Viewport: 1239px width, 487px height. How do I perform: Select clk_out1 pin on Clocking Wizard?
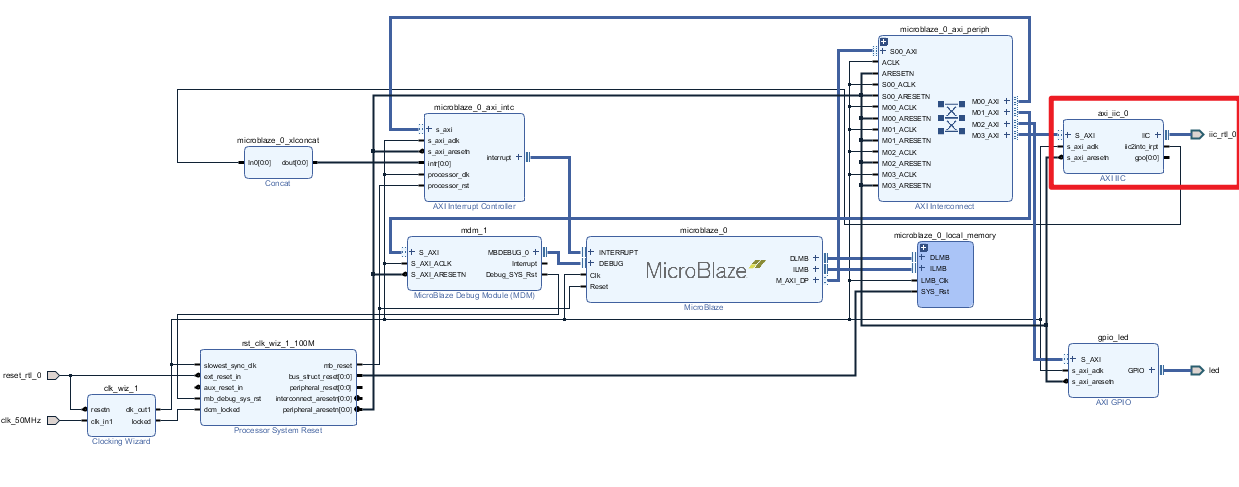coord(138,409)
